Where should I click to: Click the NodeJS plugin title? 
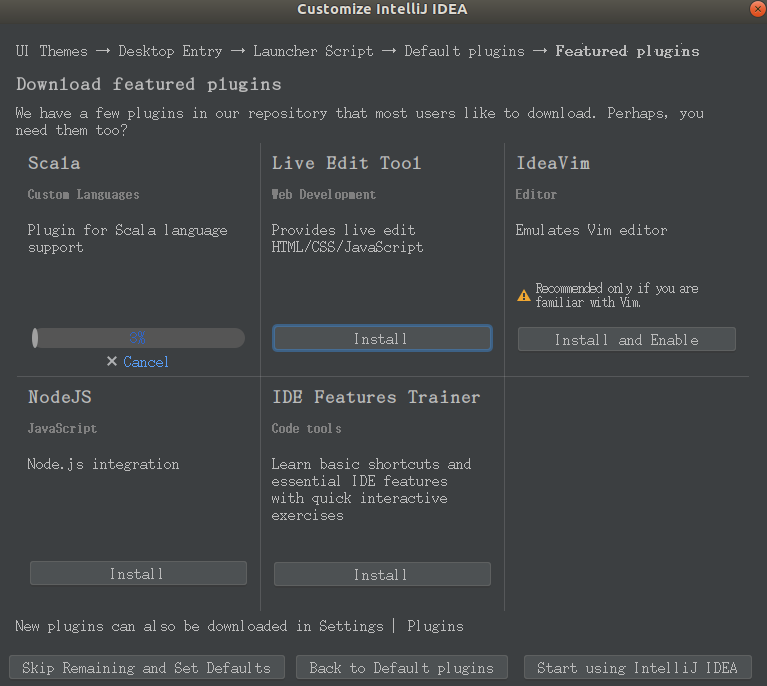[x=60, y=397]
